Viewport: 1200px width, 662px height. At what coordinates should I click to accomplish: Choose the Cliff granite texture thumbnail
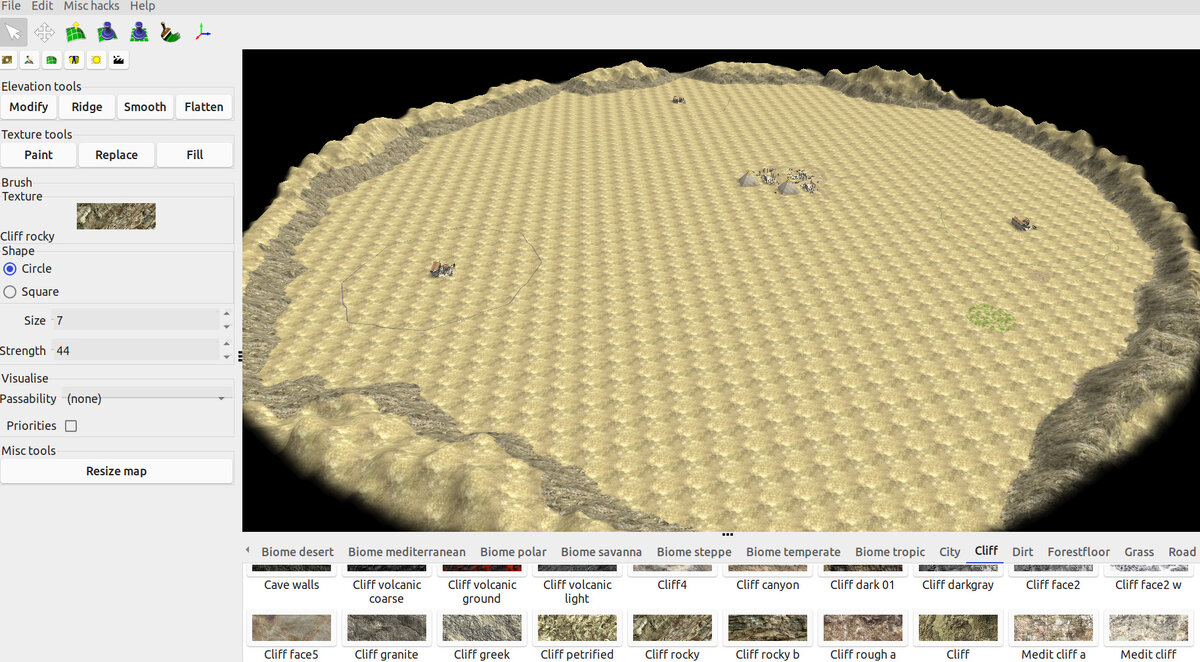point(386,628)
